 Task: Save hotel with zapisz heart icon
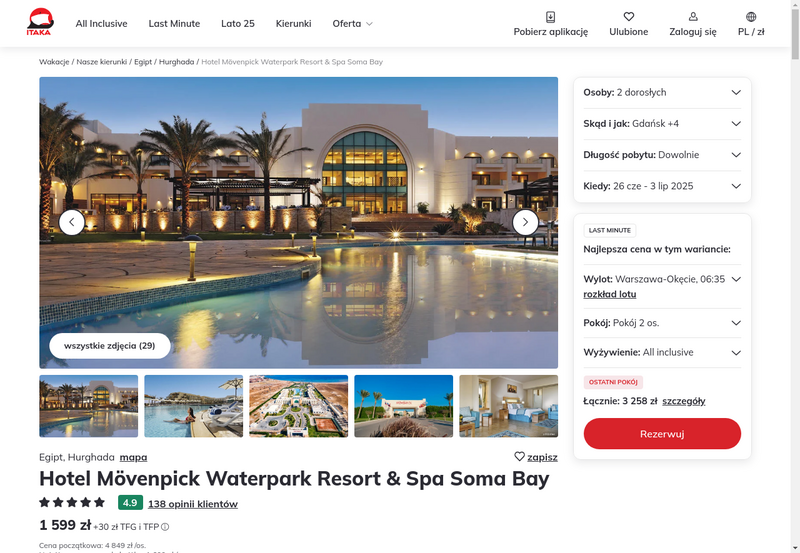click(x=519, y=457)
